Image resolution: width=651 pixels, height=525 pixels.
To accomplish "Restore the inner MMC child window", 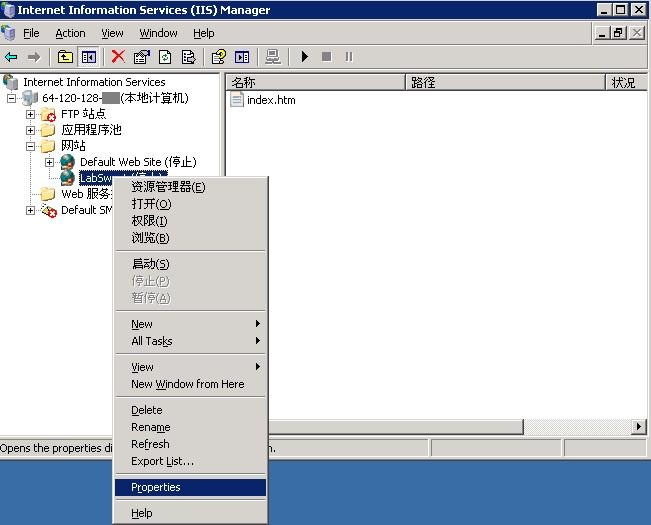I will 619,32.
